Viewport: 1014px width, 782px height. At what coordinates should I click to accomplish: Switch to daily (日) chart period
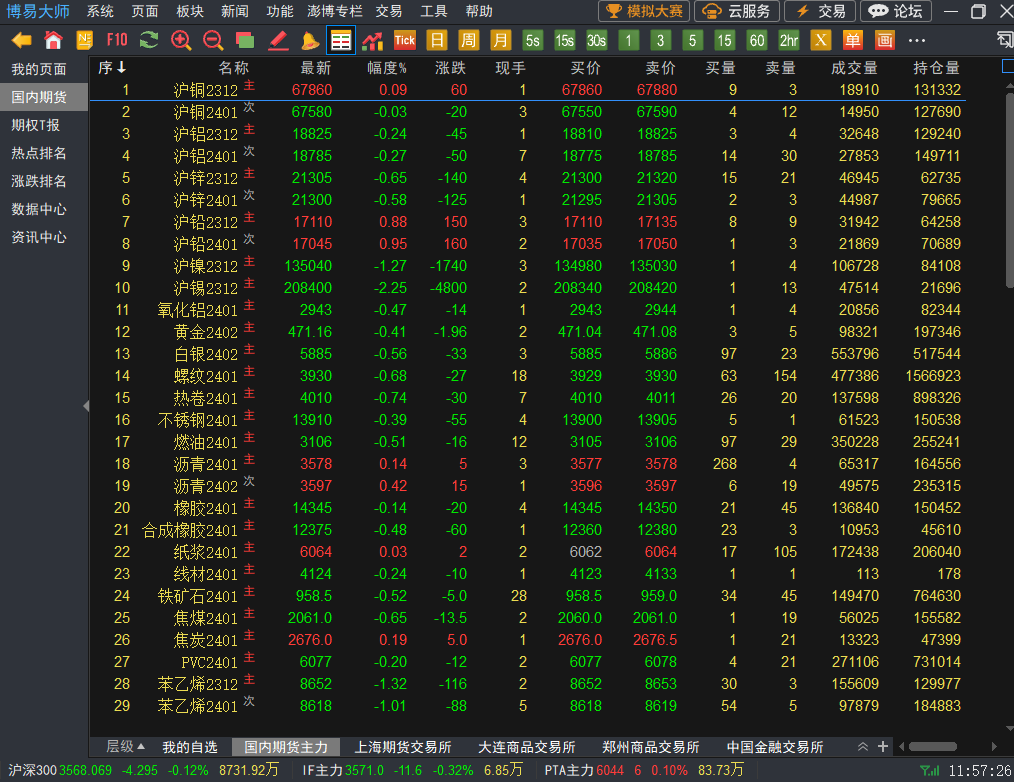point(436,40)
